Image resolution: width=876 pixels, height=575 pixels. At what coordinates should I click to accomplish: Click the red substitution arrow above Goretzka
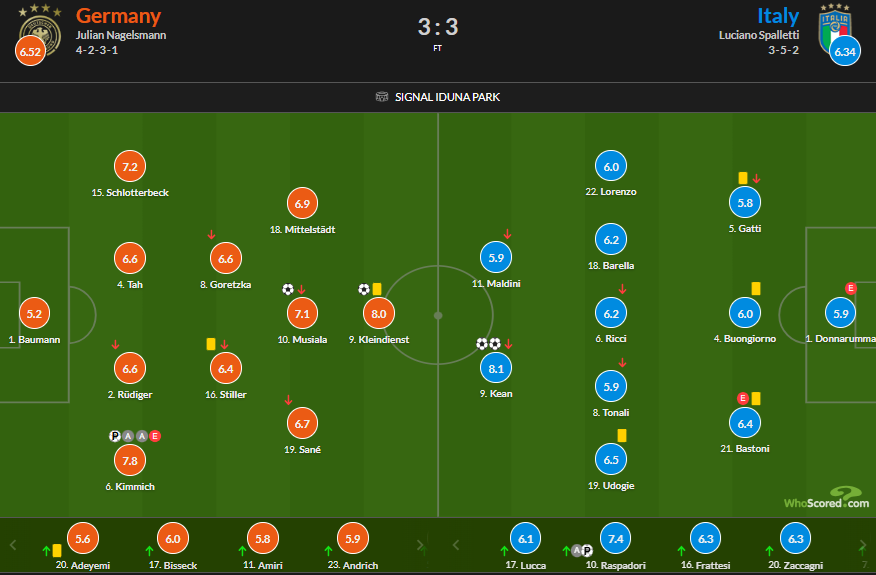(x=211, y=234)
